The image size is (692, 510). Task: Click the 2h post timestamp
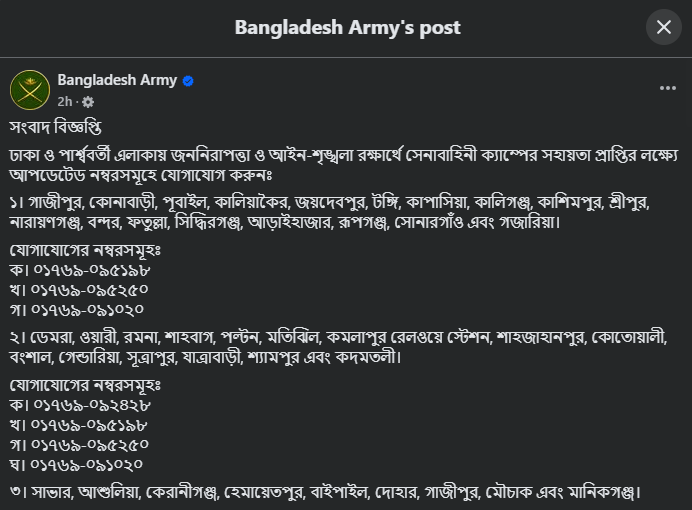pos(65,102)
